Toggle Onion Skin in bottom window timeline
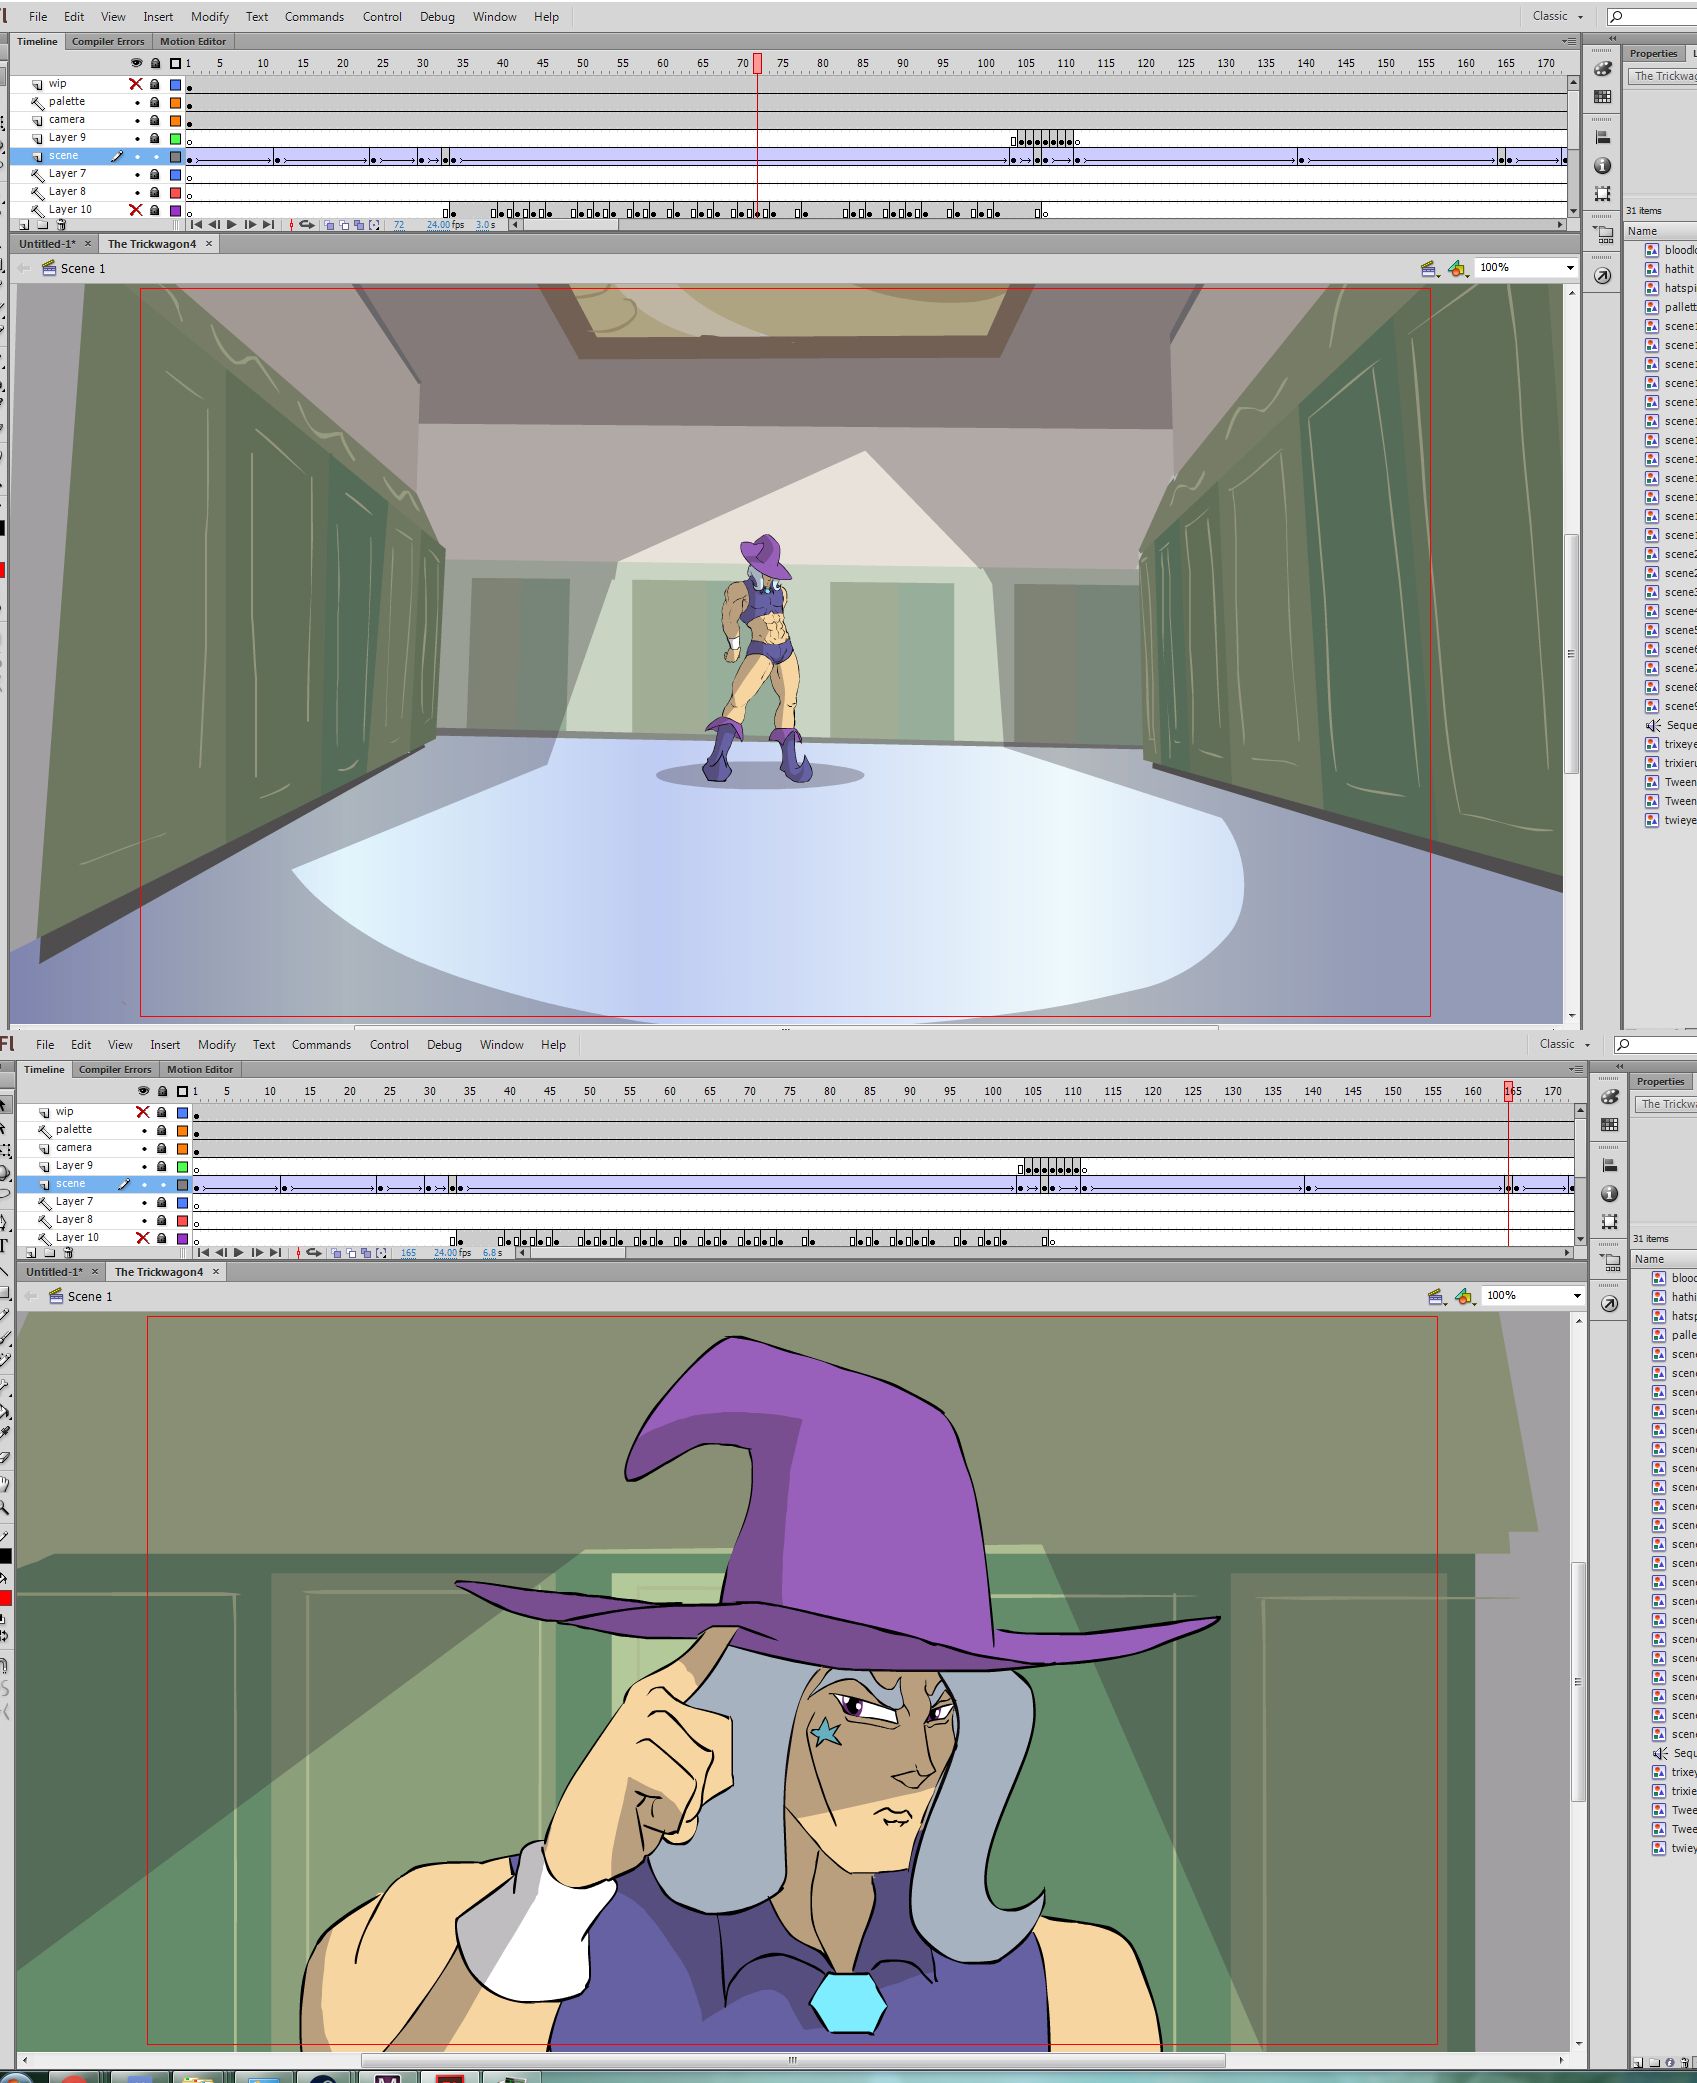 click(x=336, y=1253)
